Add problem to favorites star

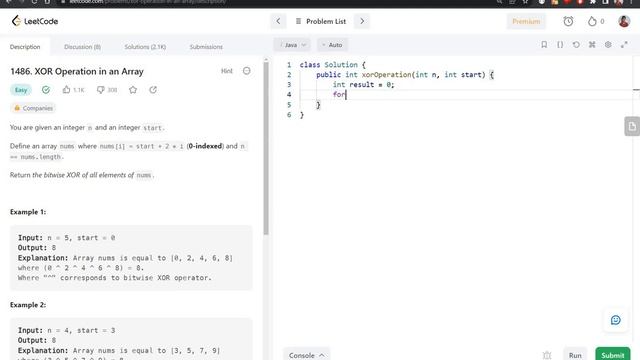(x=133, y=90)
